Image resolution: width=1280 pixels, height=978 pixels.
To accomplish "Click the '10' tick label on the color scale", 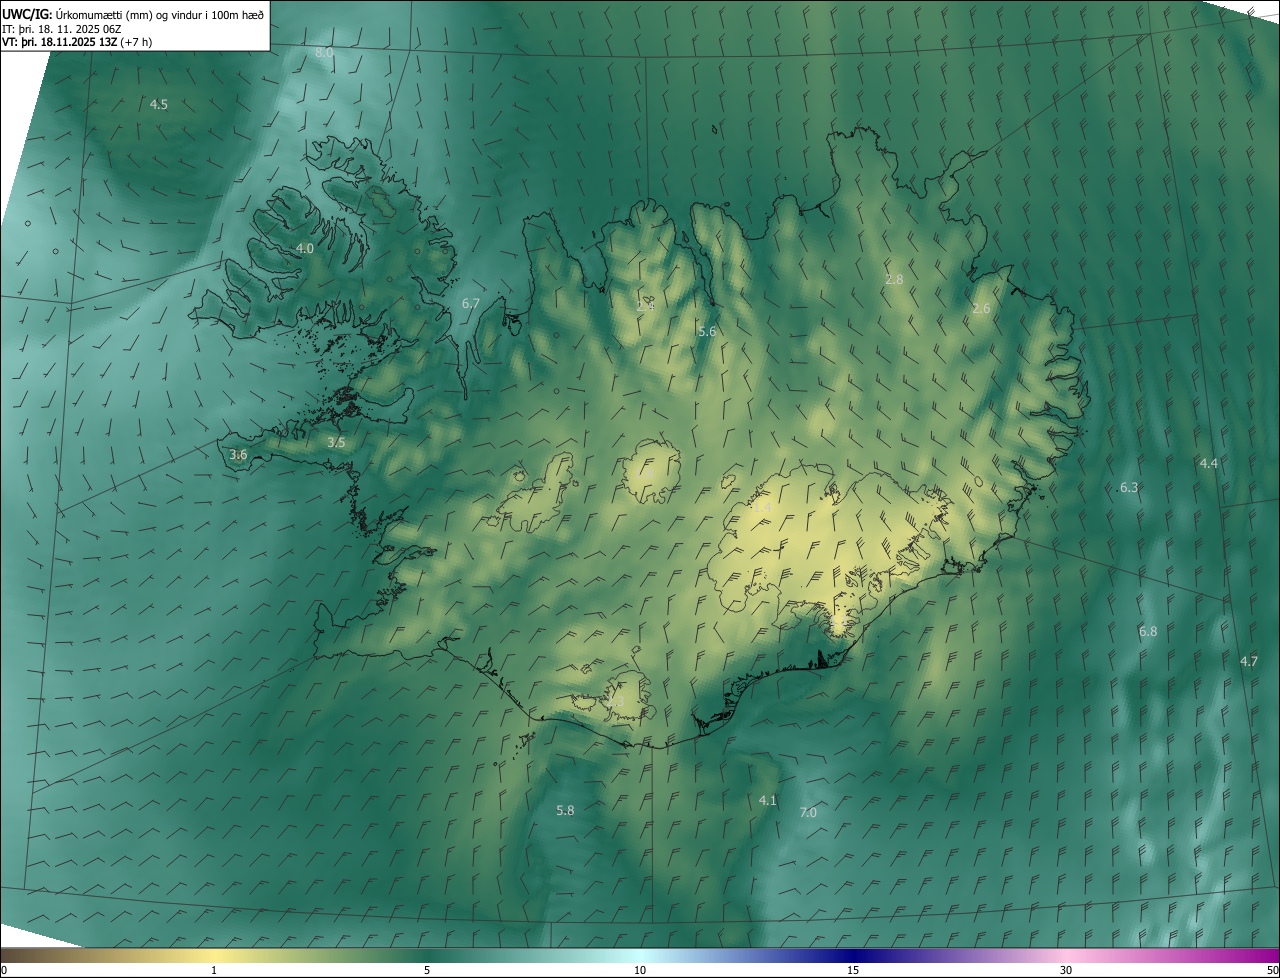I will pos(640,970).
